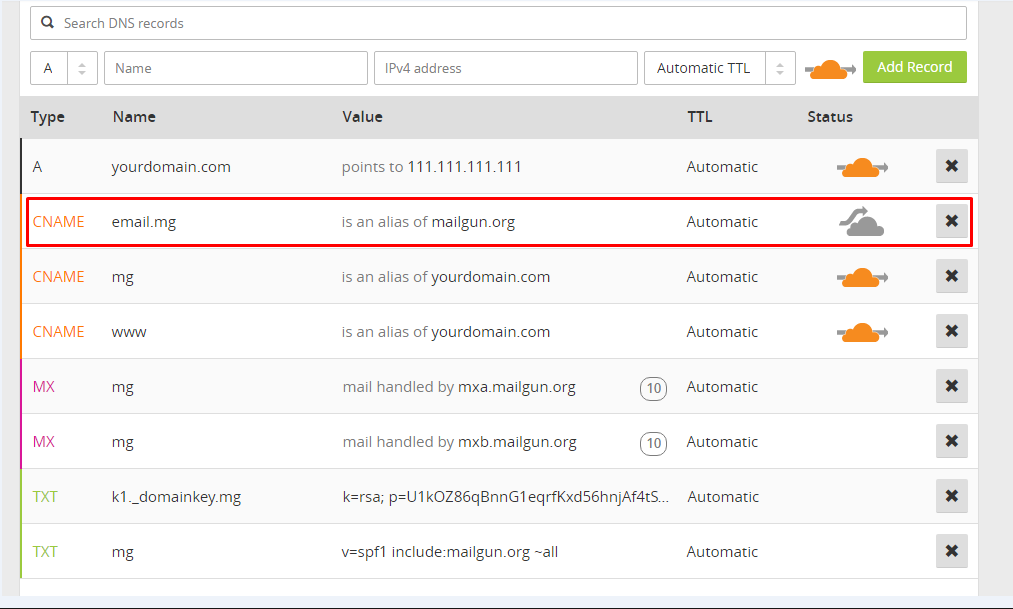Edit the mailgun.org alias value
1013x609 pixels.
pos(472,222)
